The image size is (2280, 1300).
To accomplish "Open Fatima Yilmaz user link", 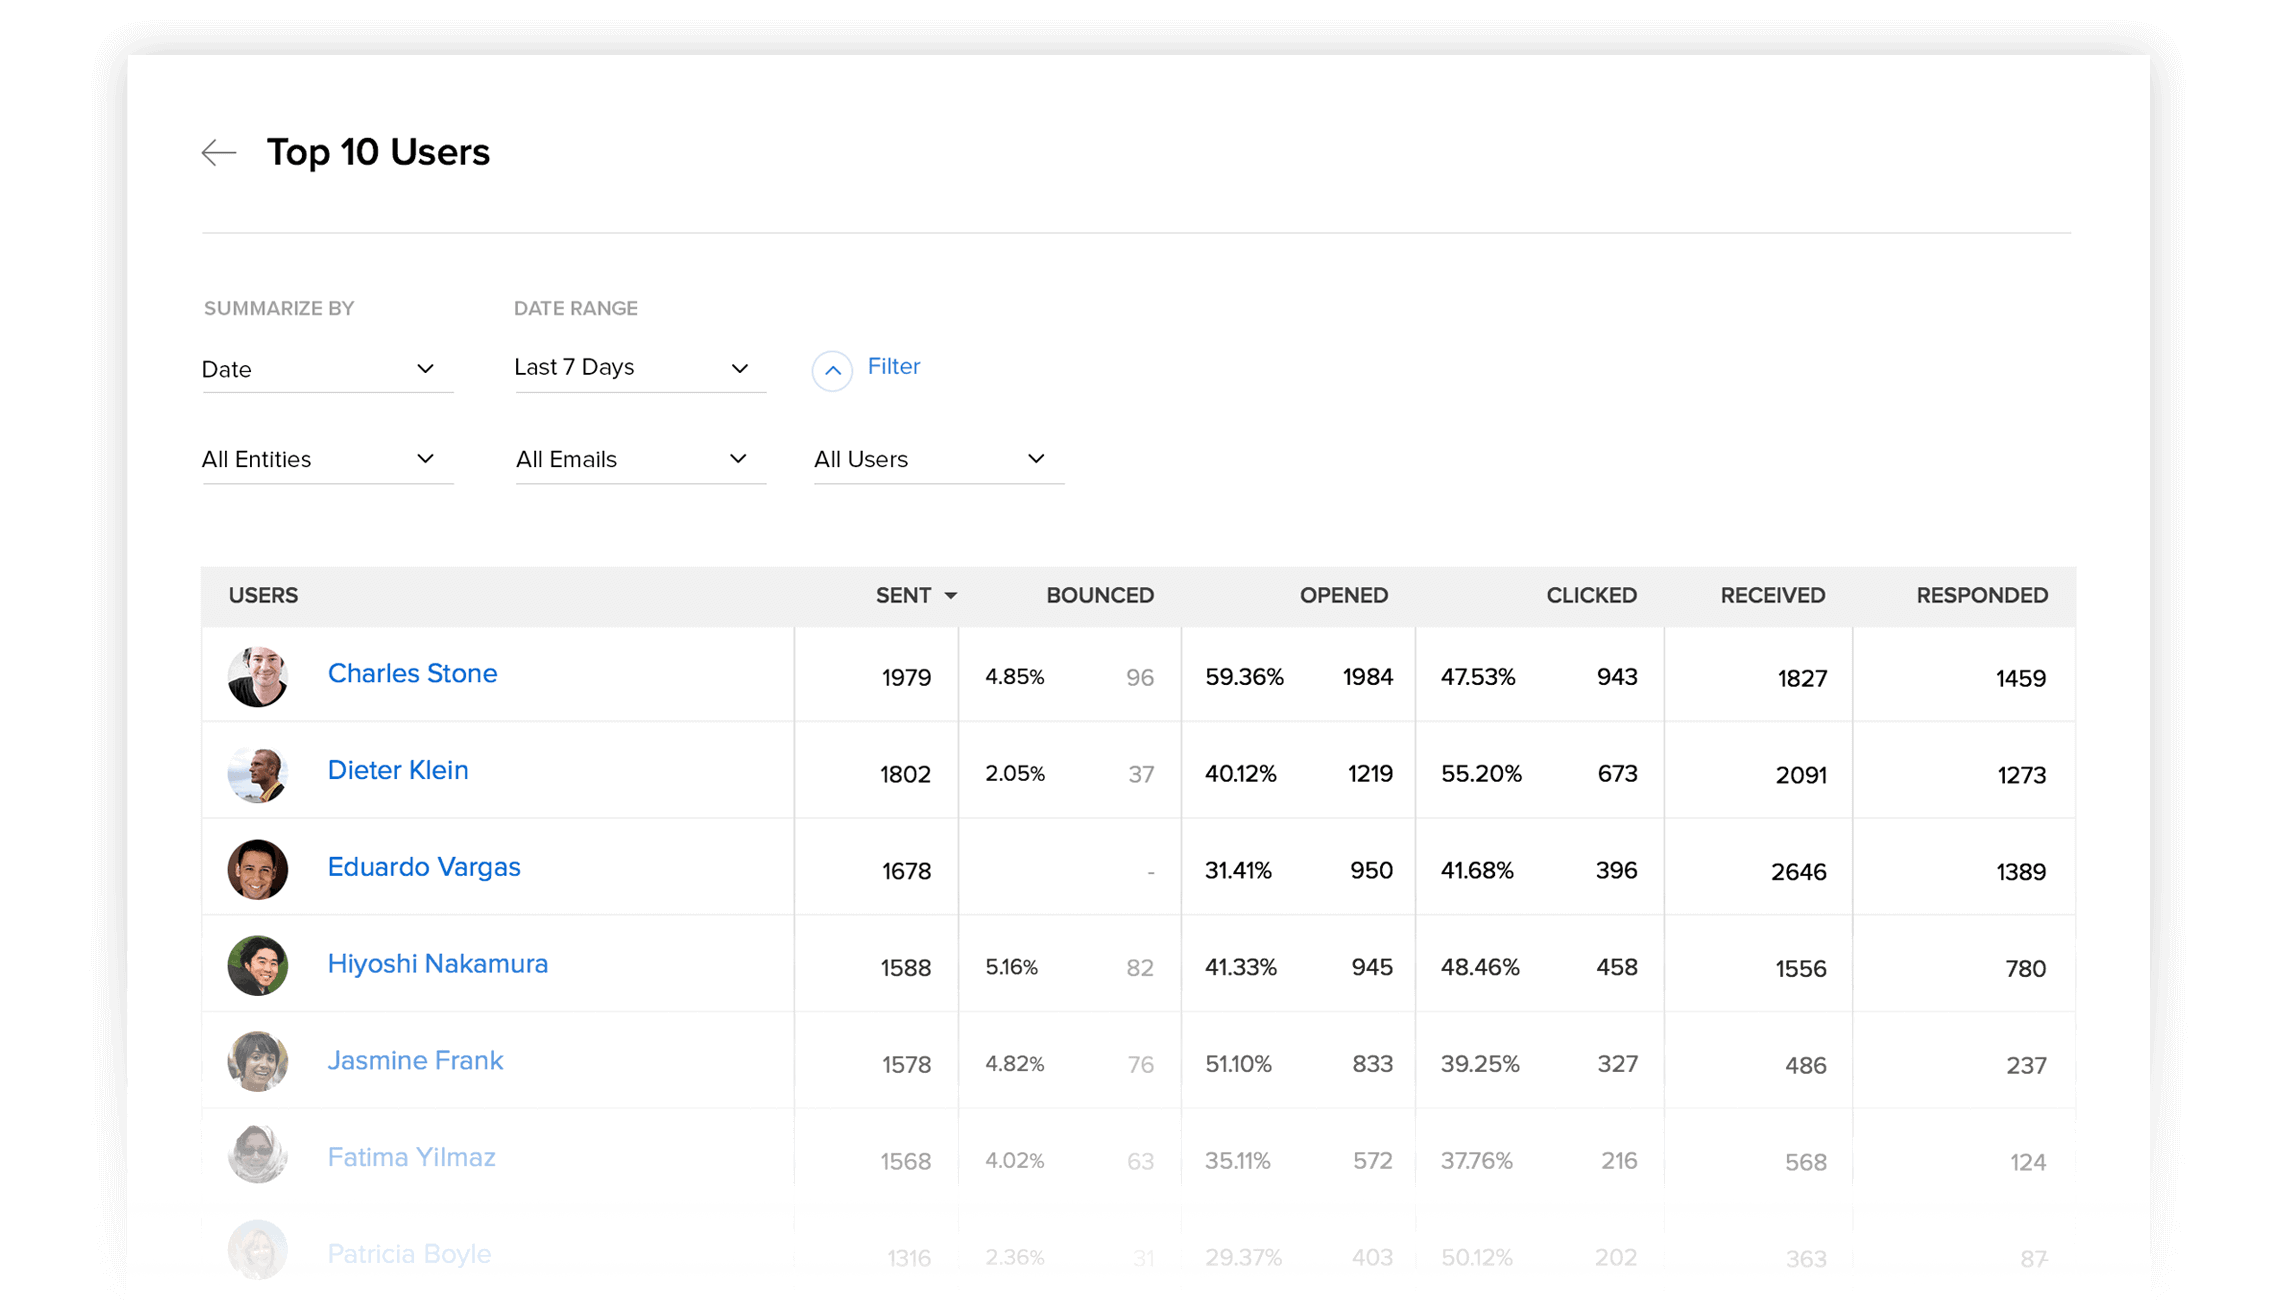I will coord(411,1157).
